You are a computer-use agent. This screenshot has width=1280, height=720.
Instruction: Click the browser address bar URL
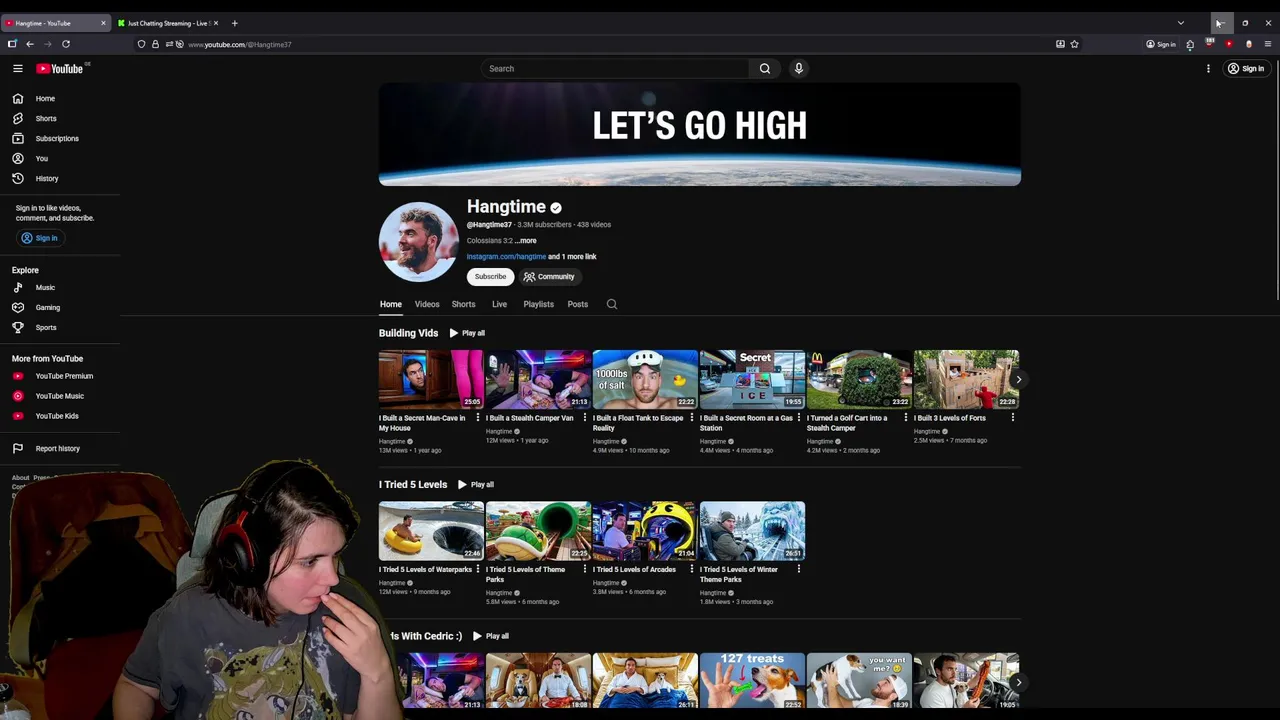pos(239,44)
